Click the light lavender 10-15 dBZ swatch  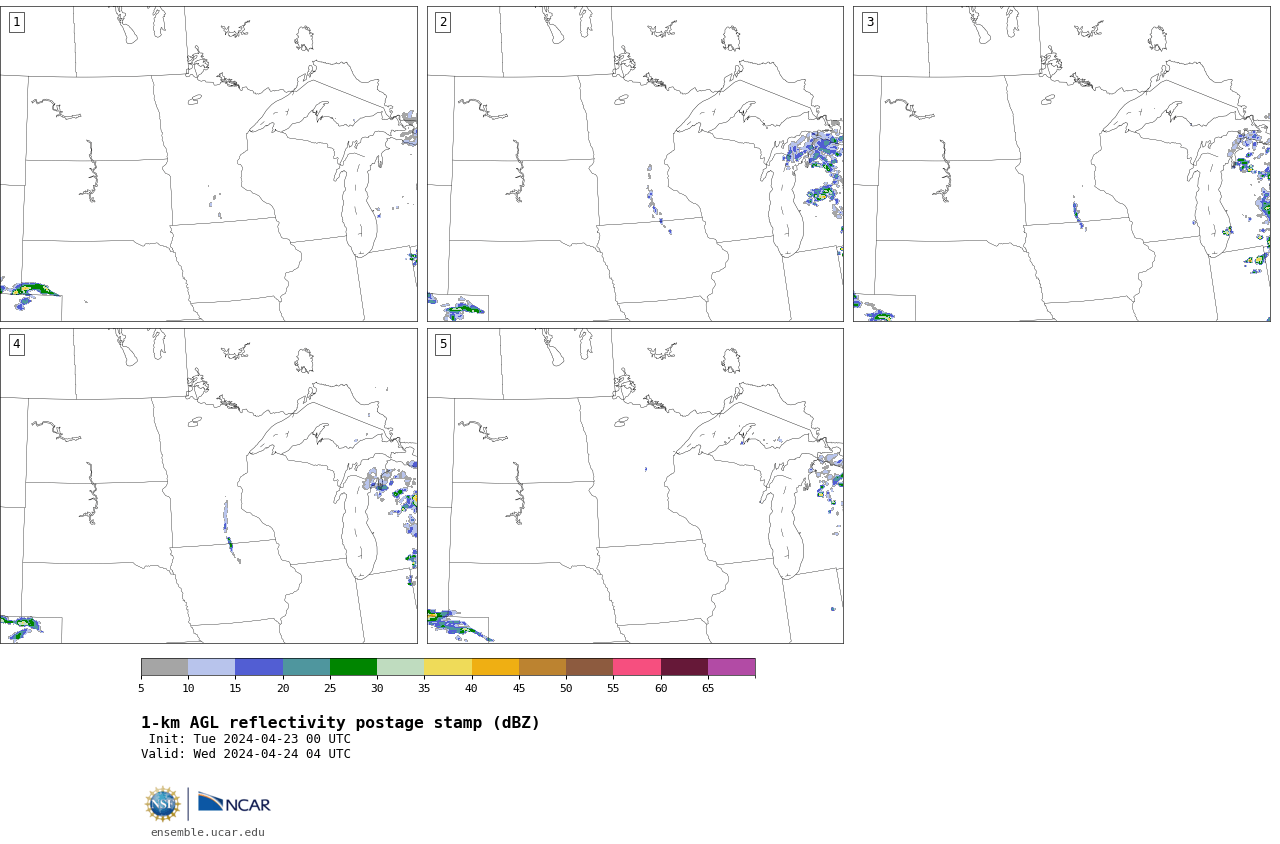(x=212, y=667)
